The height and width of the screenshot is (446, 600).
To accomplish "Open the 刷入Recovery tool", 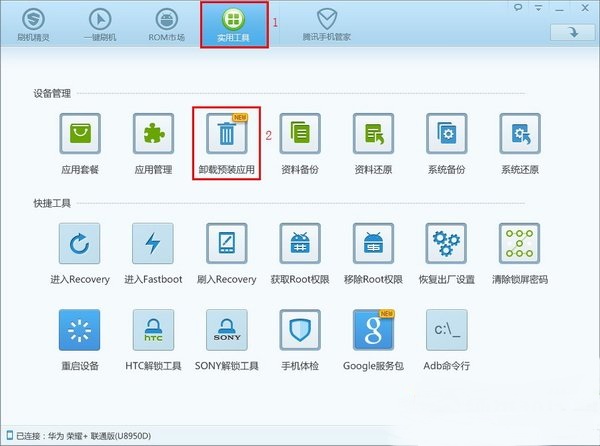I will [227, 244].
